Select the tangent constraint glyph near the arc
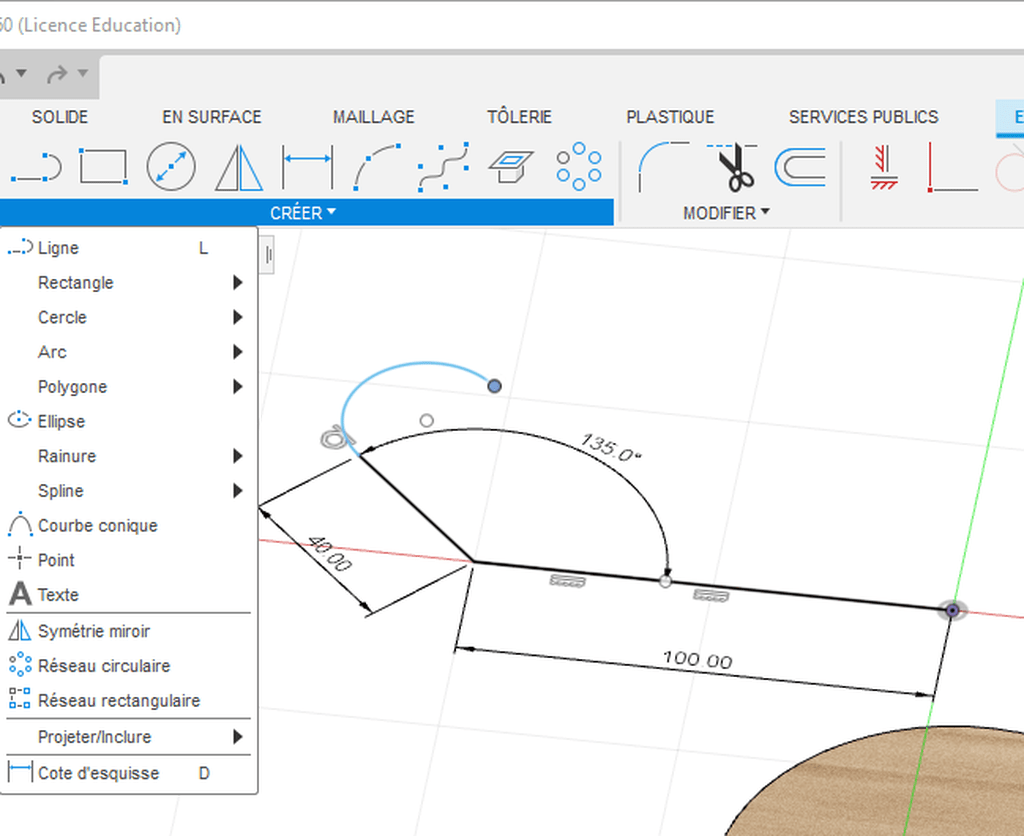The height and width of the screenshot is (836, 1024). (334, 437)
